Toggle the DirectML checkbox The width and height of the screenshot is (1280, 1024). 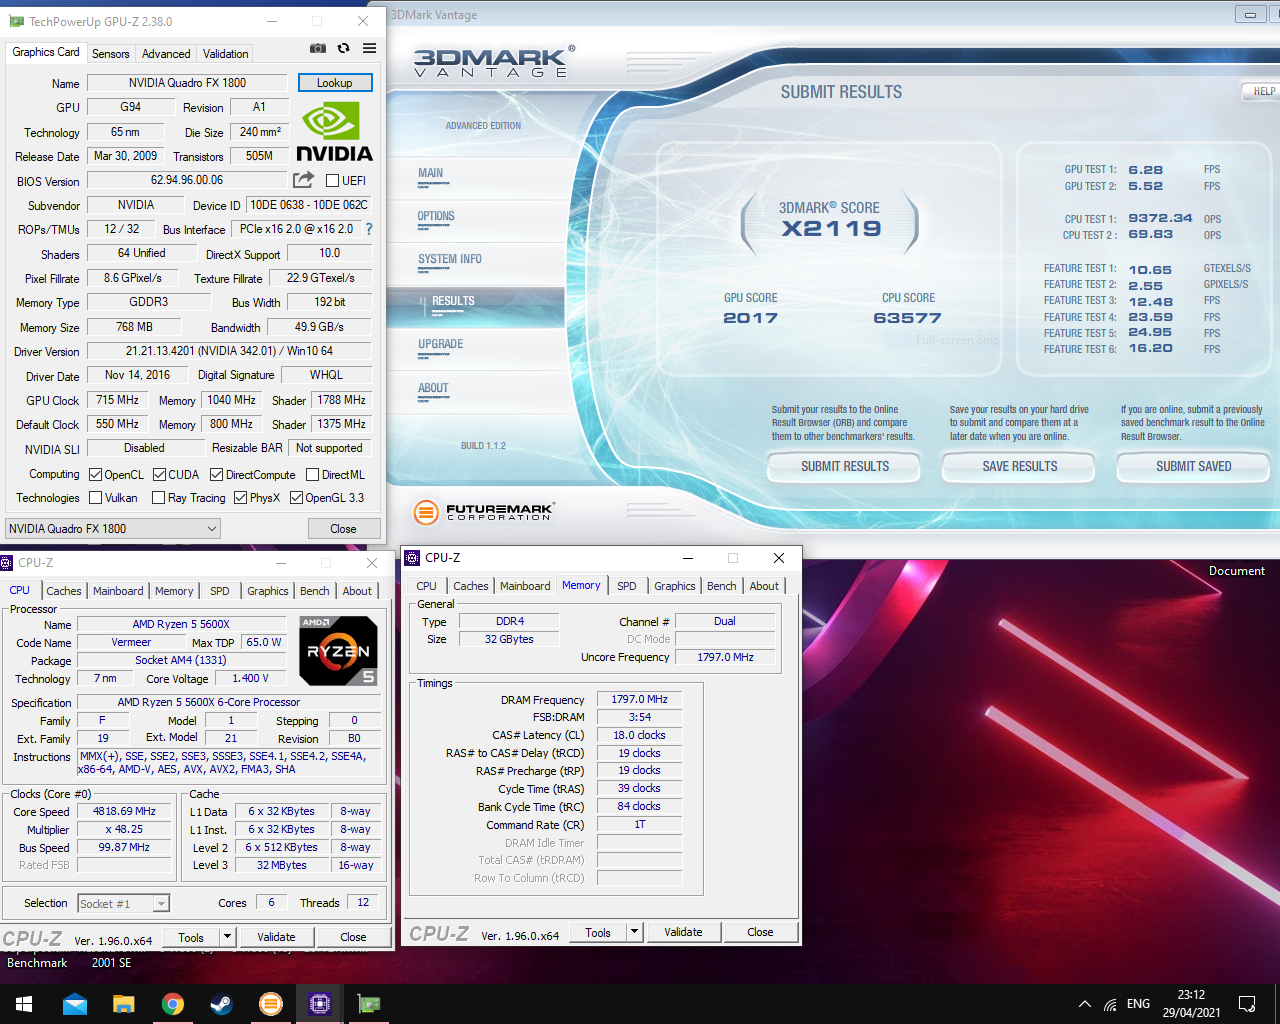pos(312,475)
